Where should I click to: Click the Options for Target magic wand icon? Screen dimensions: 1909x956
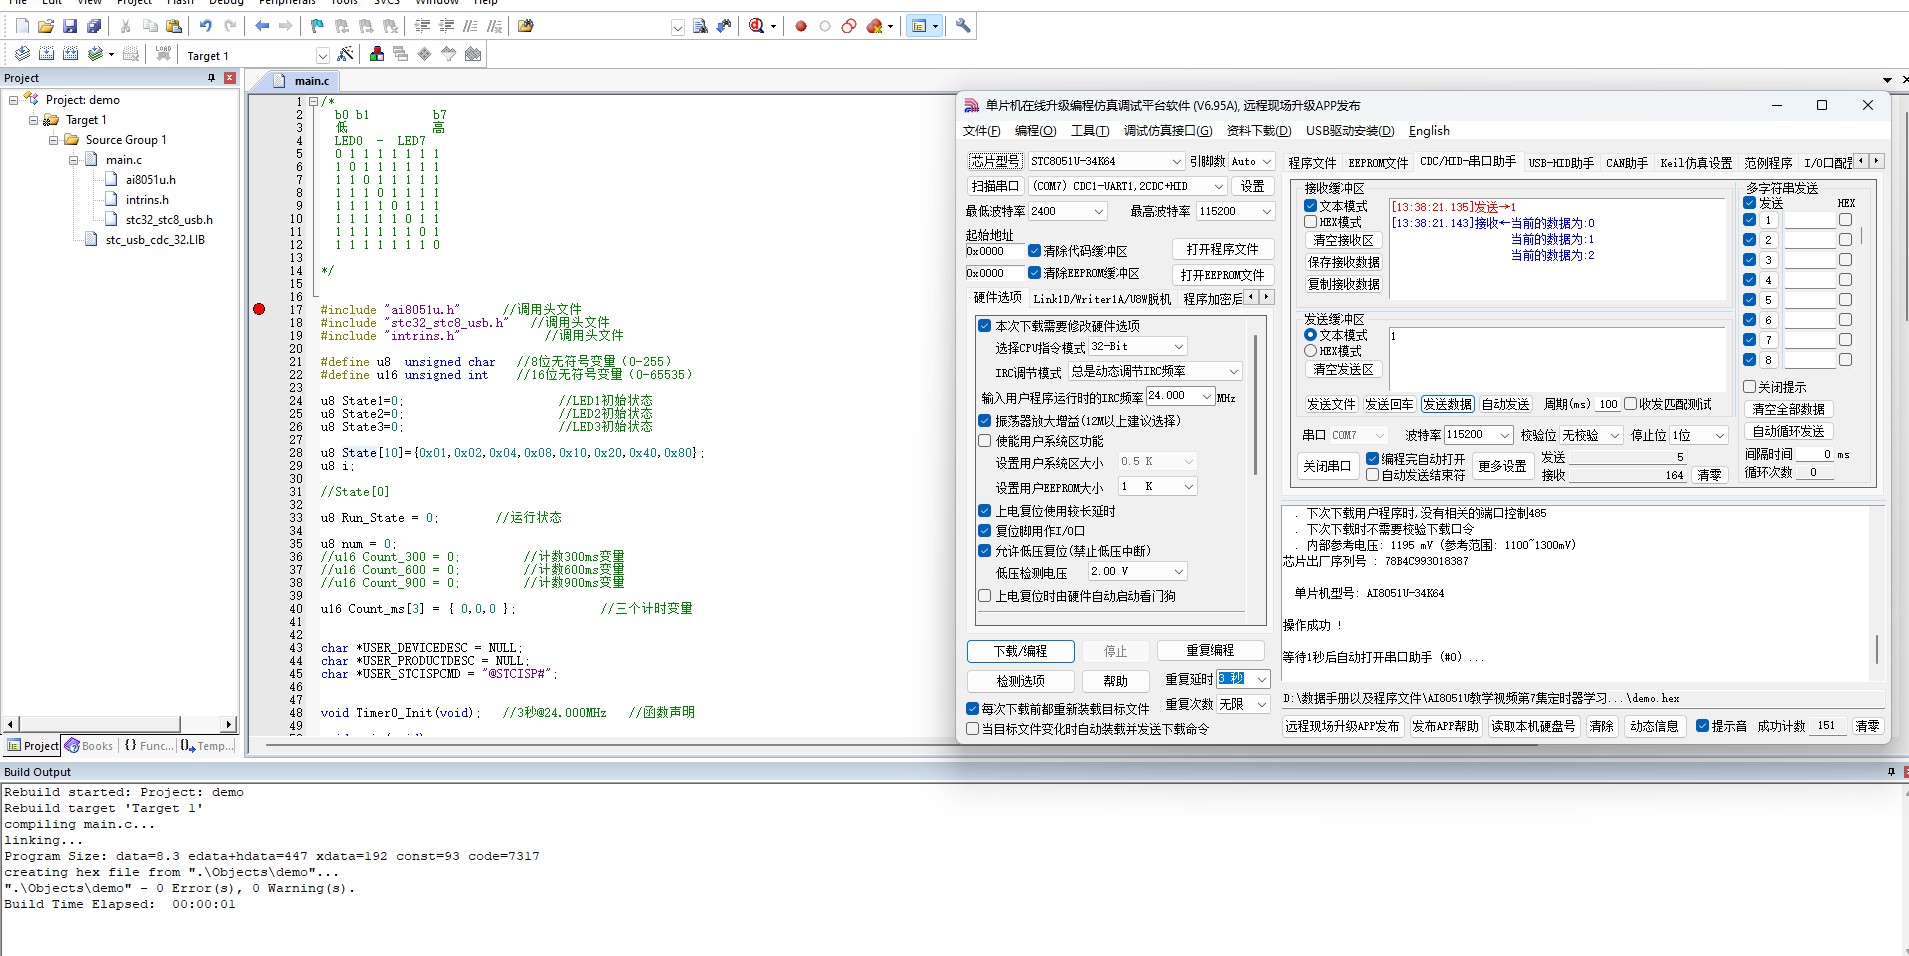[x=345, y=55]
